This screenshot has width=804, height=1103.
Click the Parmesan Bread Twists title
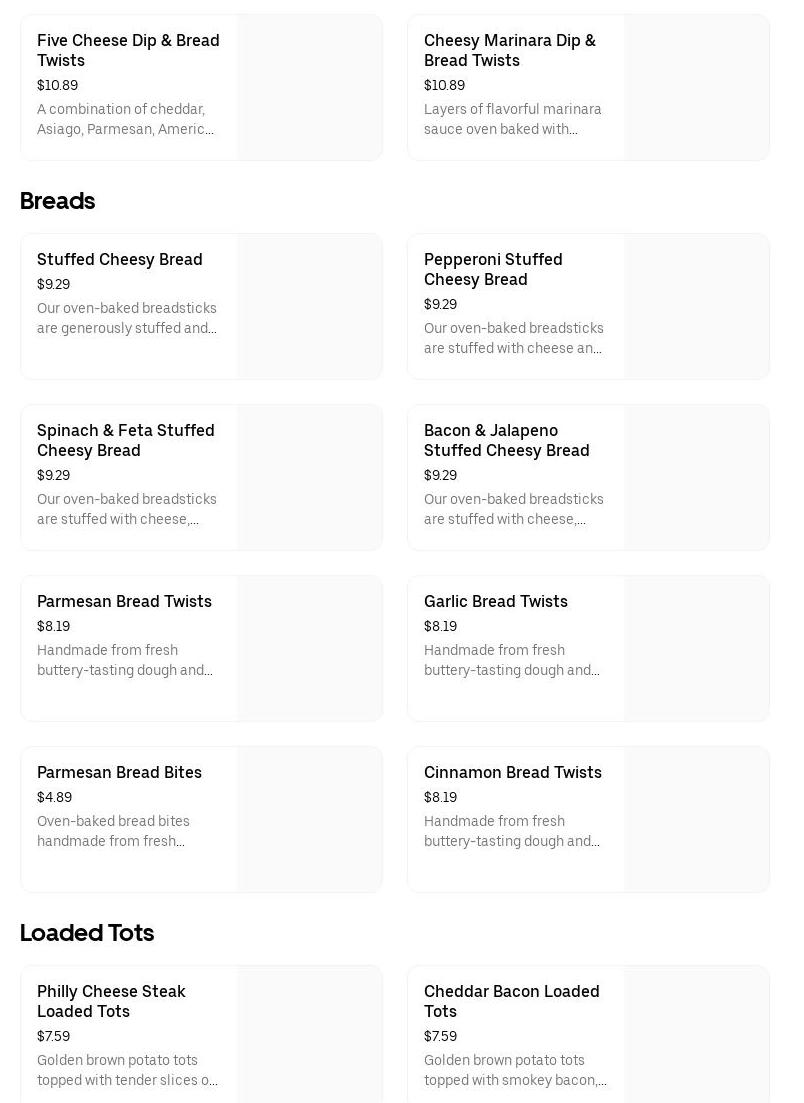(124, 601)
